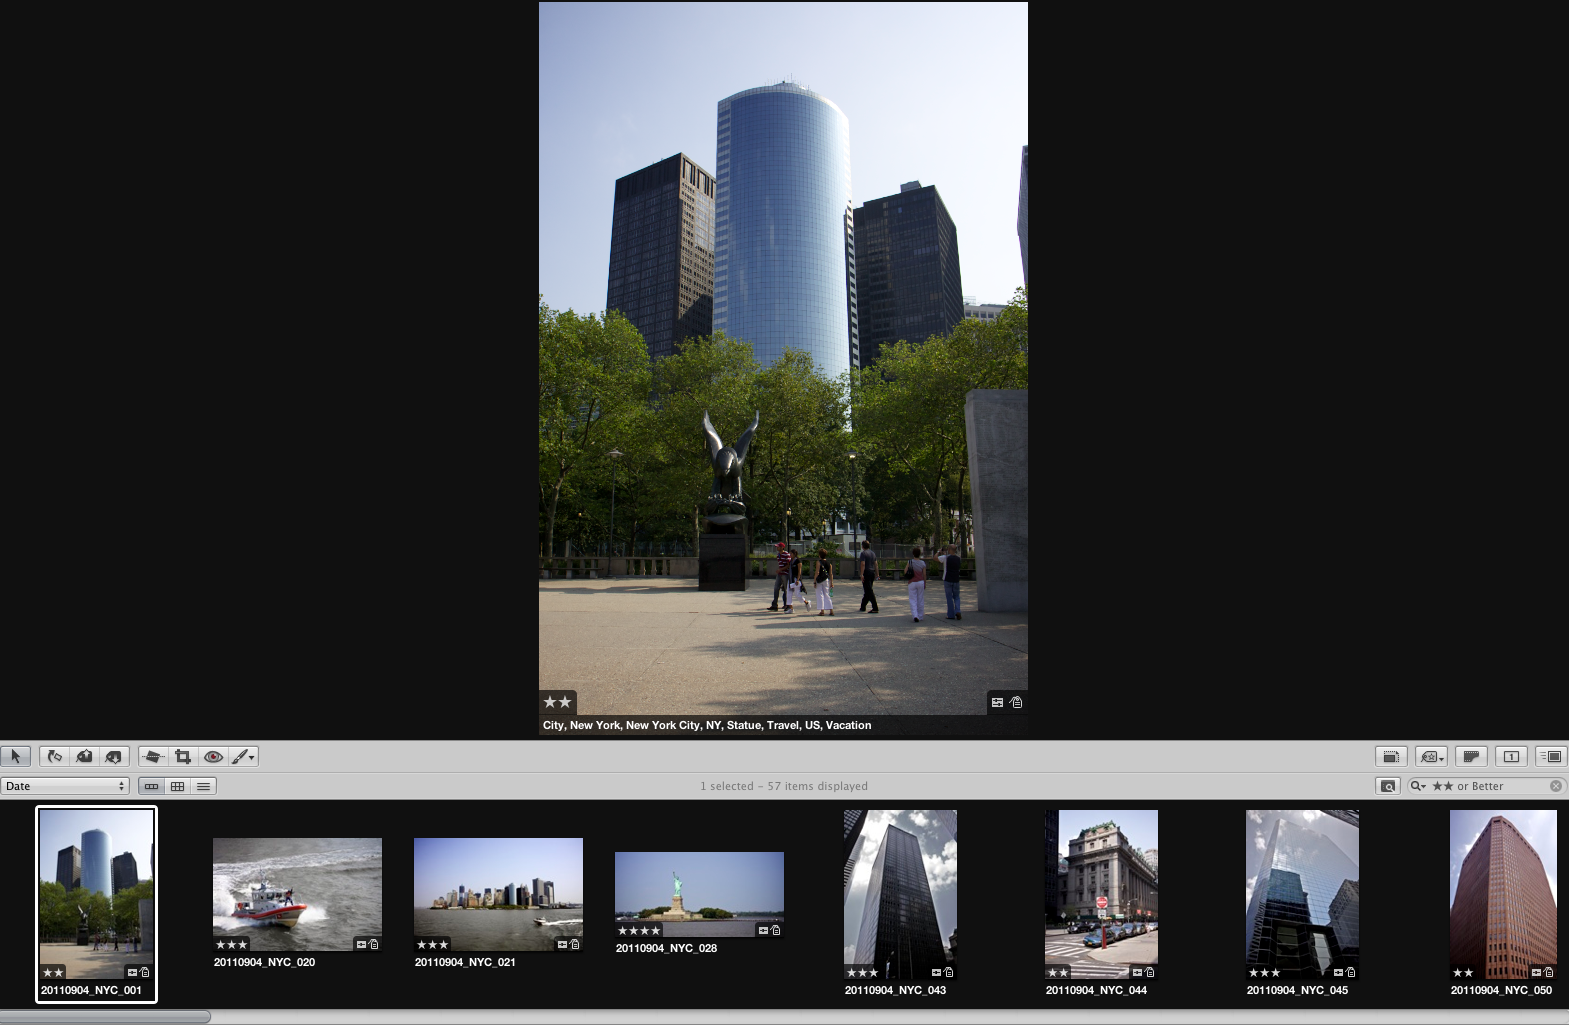Click the filmstrip-shaped toolbar button
Image resolution: width=1569 pixels, height=1025 pixels.
[1471, 757]
